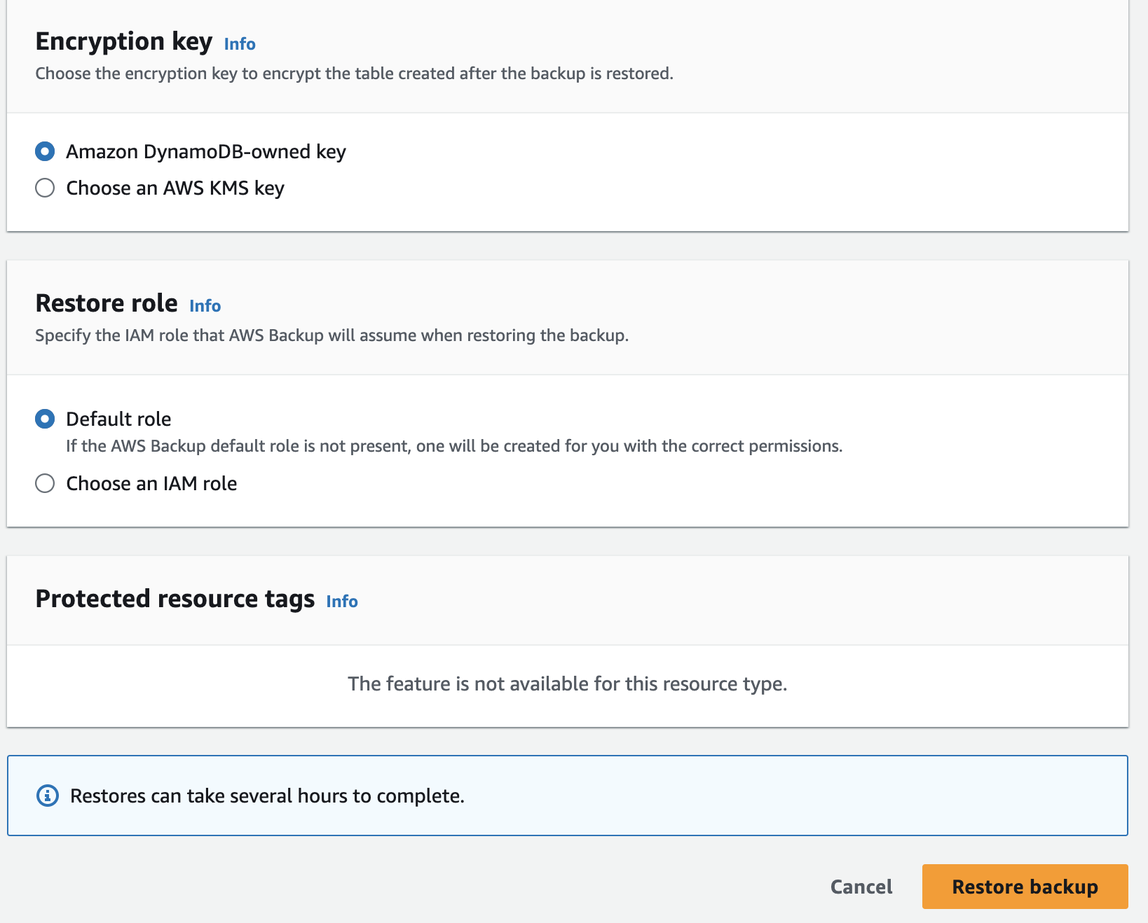This screenshot has width=1148, height=923.
Task: Click the 'Specify the IAM role' description text
Action: point(332,335)
